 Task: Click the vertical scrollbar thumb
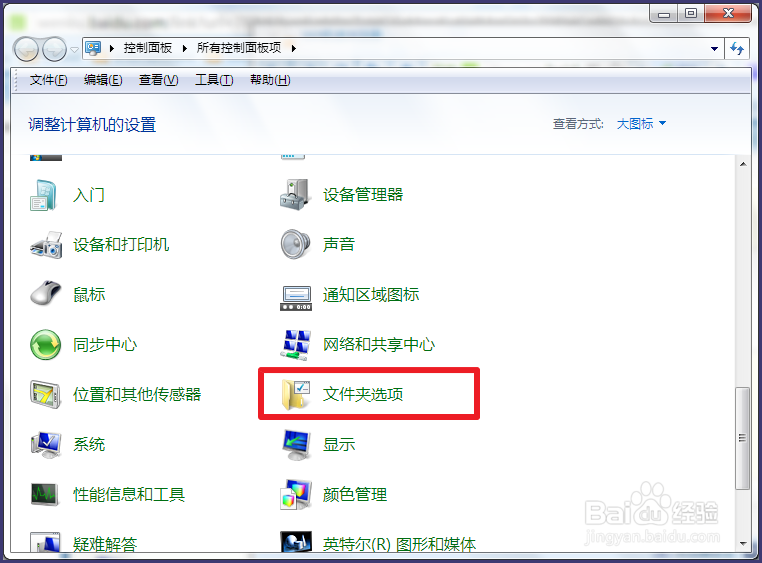point(743,438)
